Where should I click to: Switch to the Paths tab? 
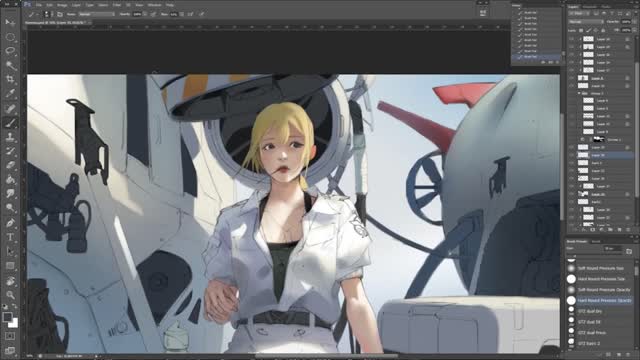[x=606, y=7]
